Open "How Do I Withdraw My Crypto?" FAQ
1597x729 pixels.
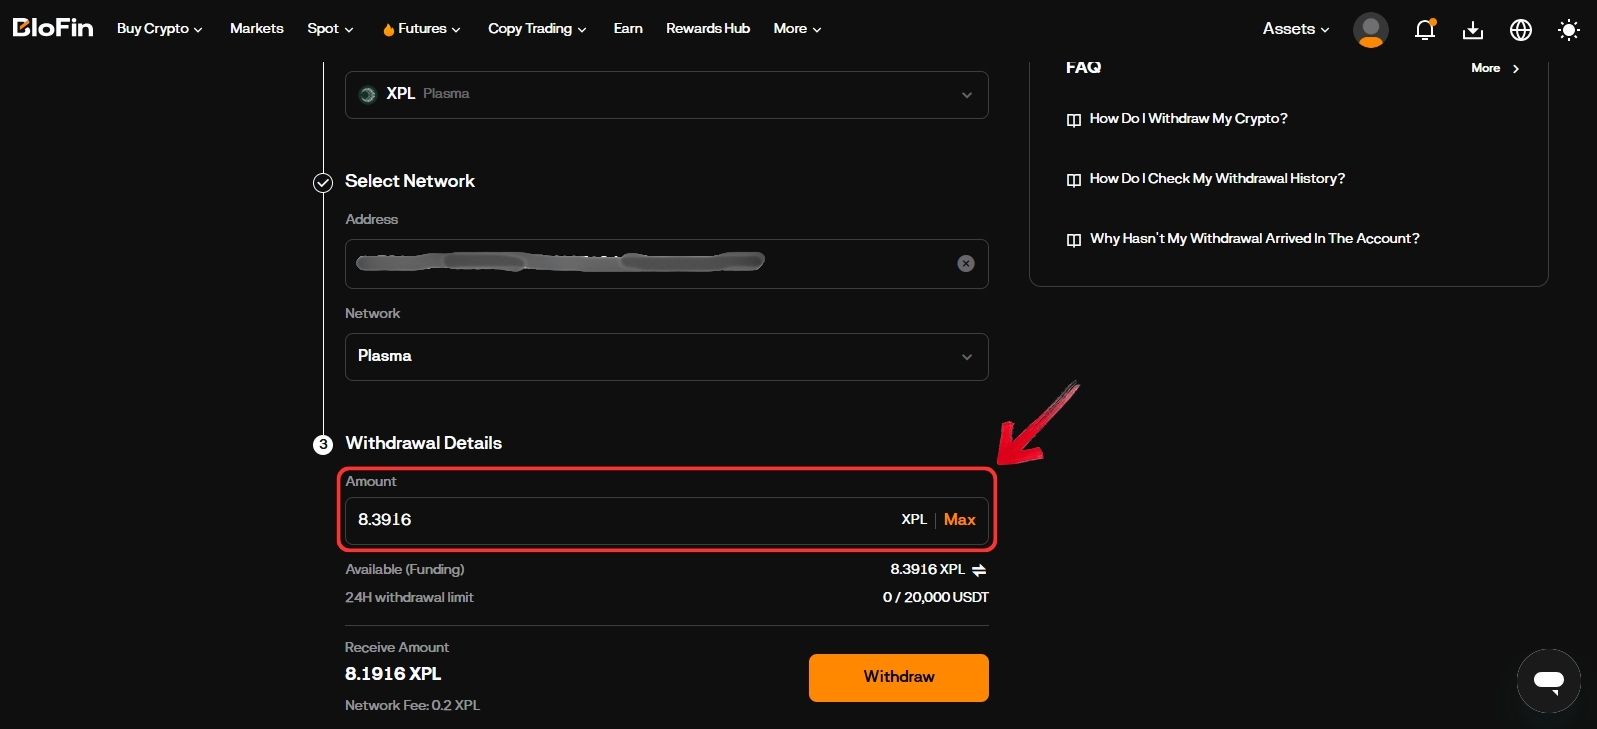pos(1188,119)
